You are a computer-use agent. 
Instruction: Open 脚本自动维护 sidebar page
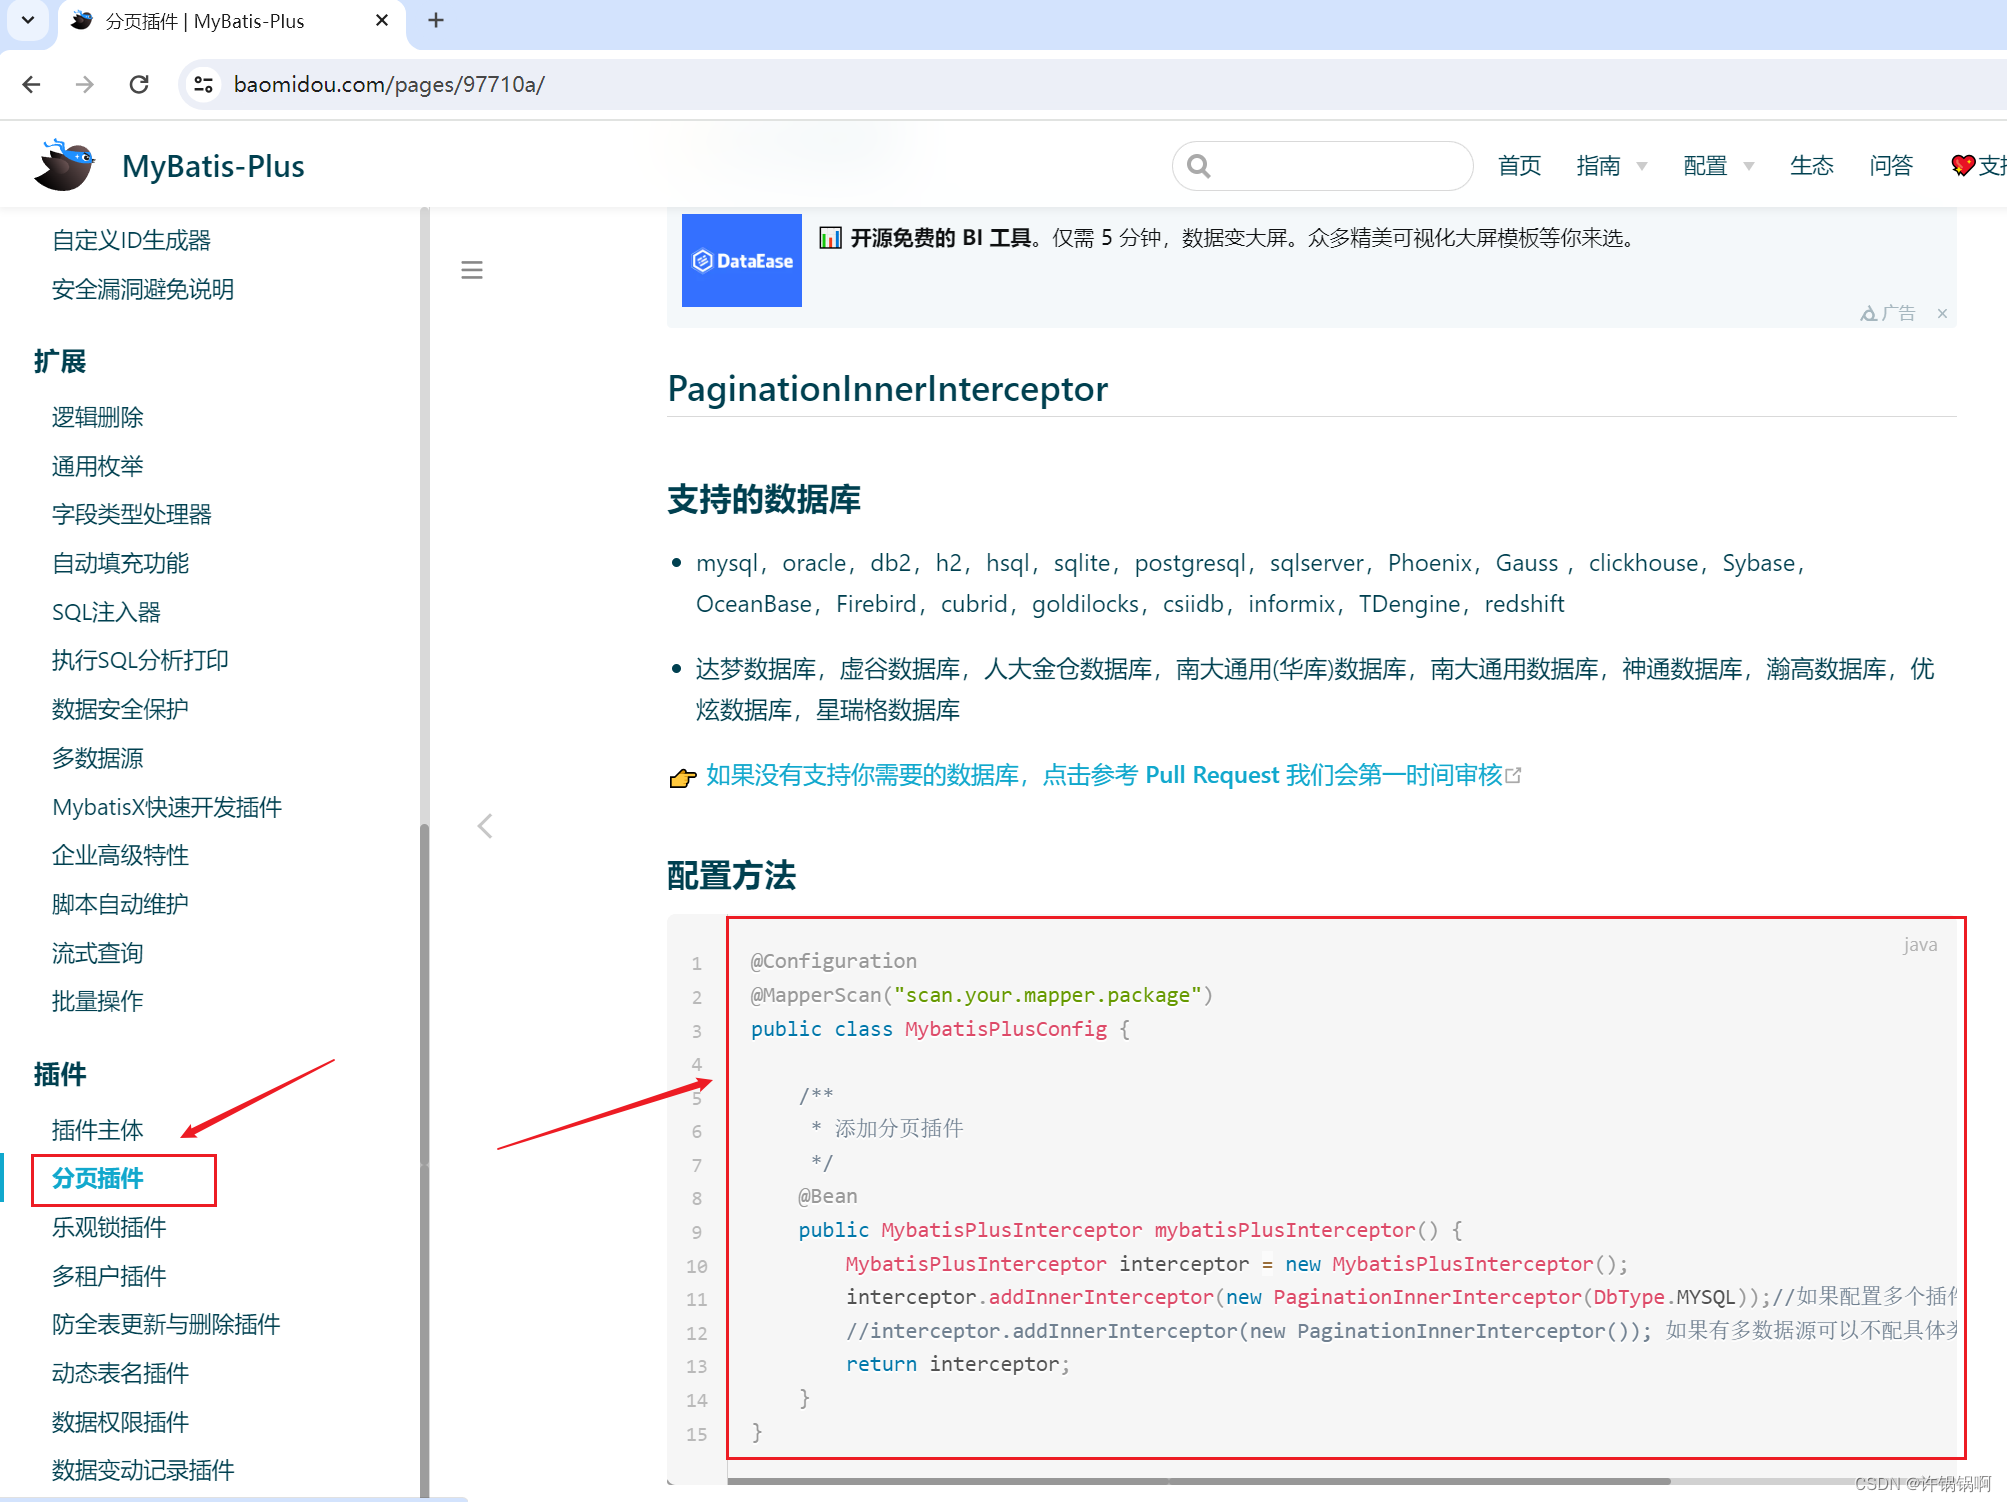click(x=120, y=904)
